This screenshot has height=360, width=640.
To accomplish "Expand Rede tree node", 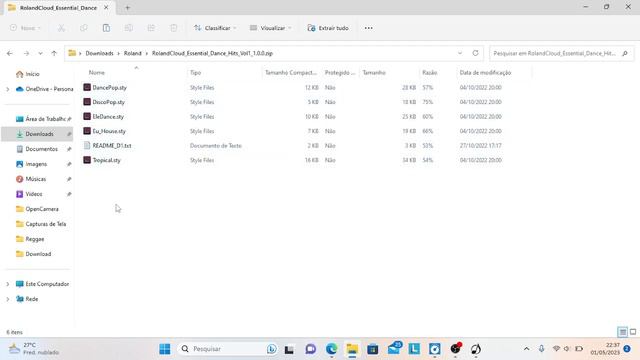I will click(8, 299).
